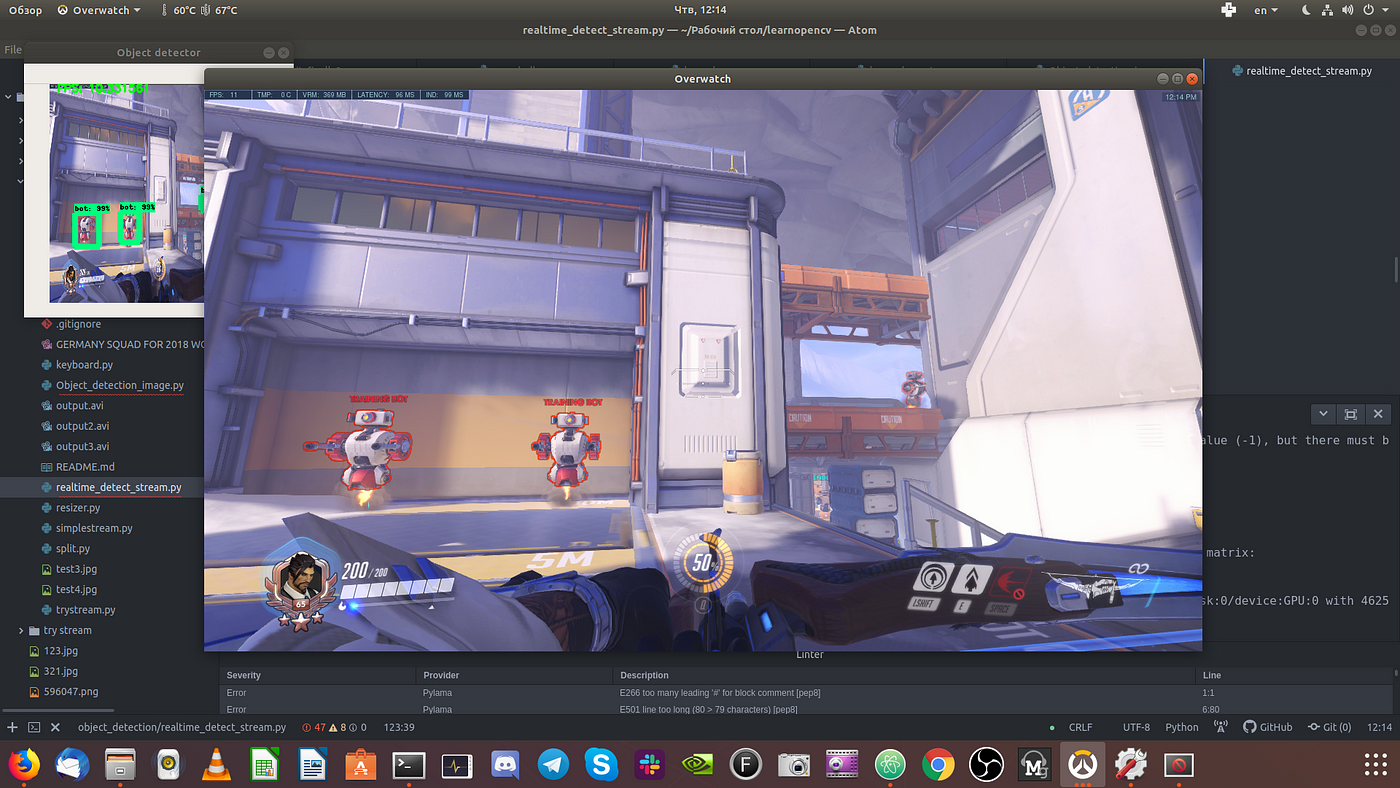
Task: Open terminal panel icon in Atom status bar
Action: tap(34, 728)
